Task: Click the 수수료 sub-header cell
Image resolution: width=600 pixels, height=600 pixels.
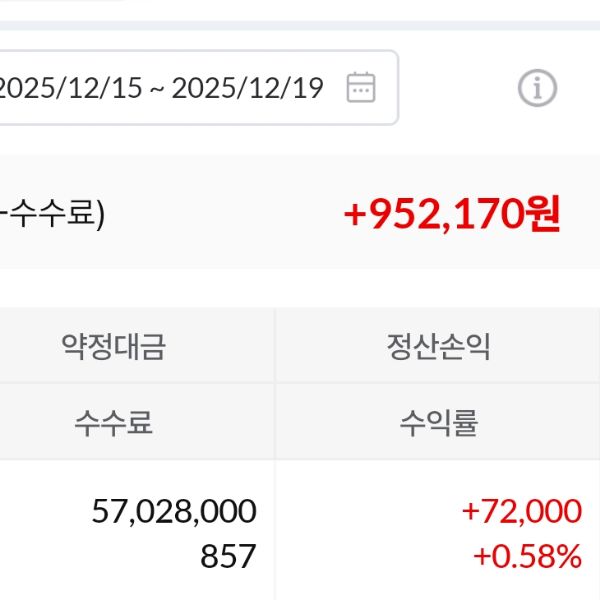Action: [x=113, y=423]
